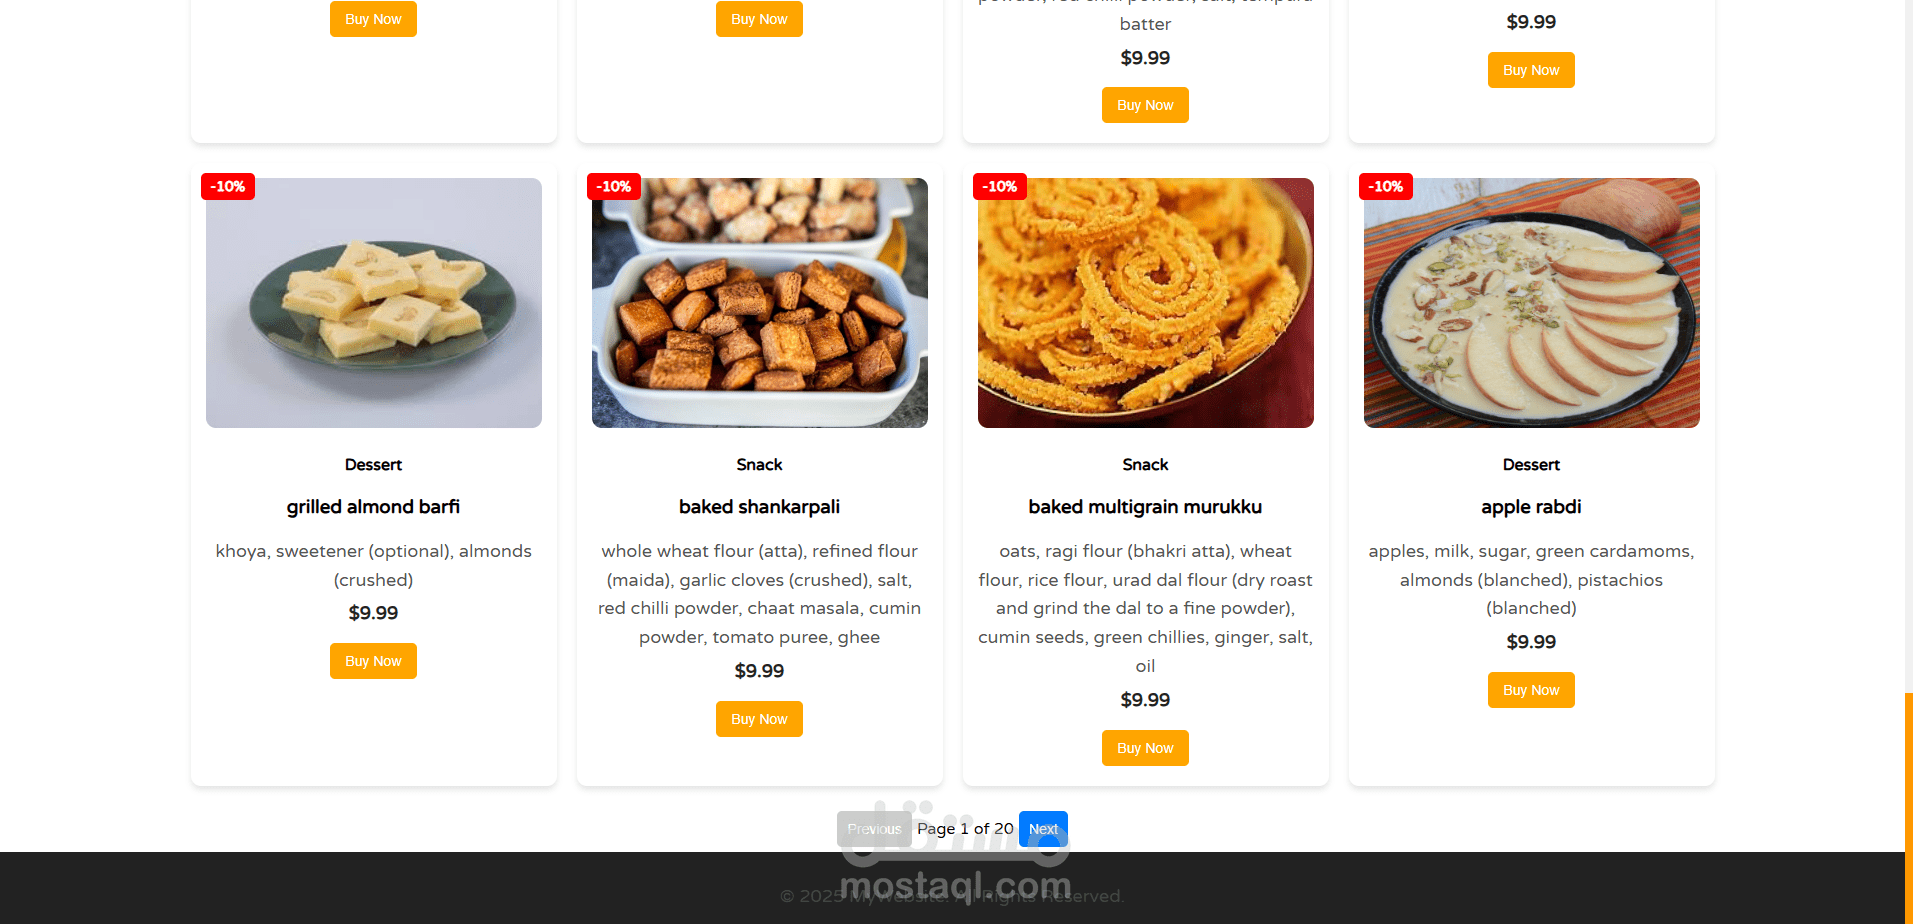Viewport: 1913px width, 924px height.
Task: Click Buy Now for baked shankarpali
Action: (x=759, y=719)
